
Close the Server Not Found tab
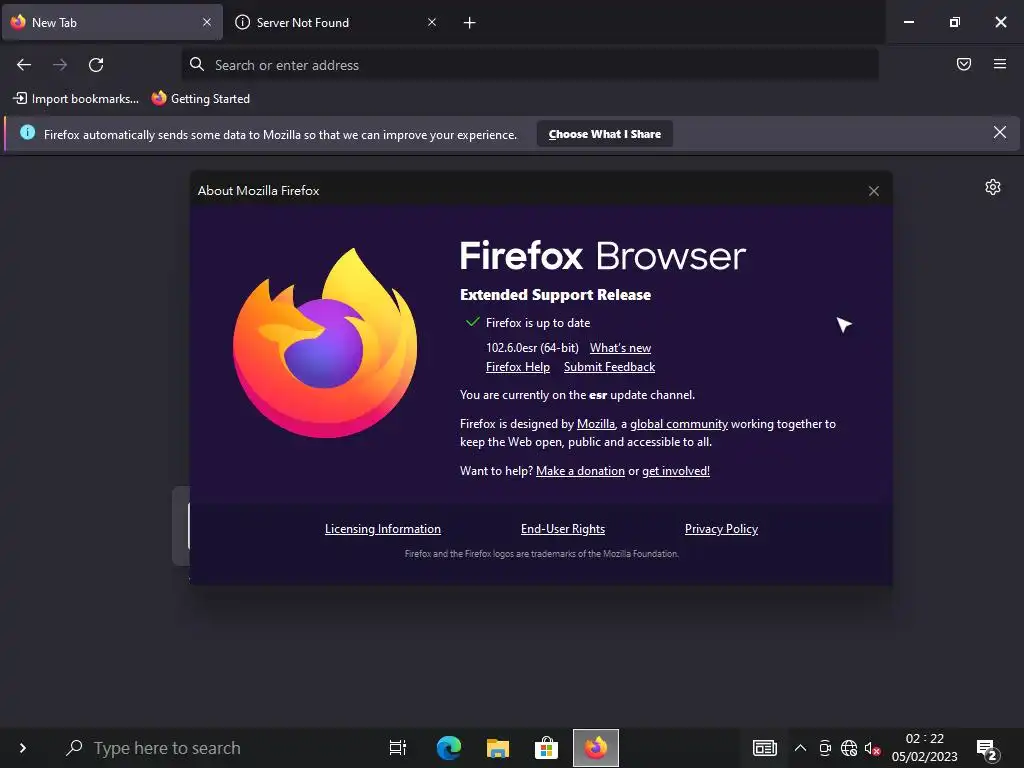(x=432, y=22)
